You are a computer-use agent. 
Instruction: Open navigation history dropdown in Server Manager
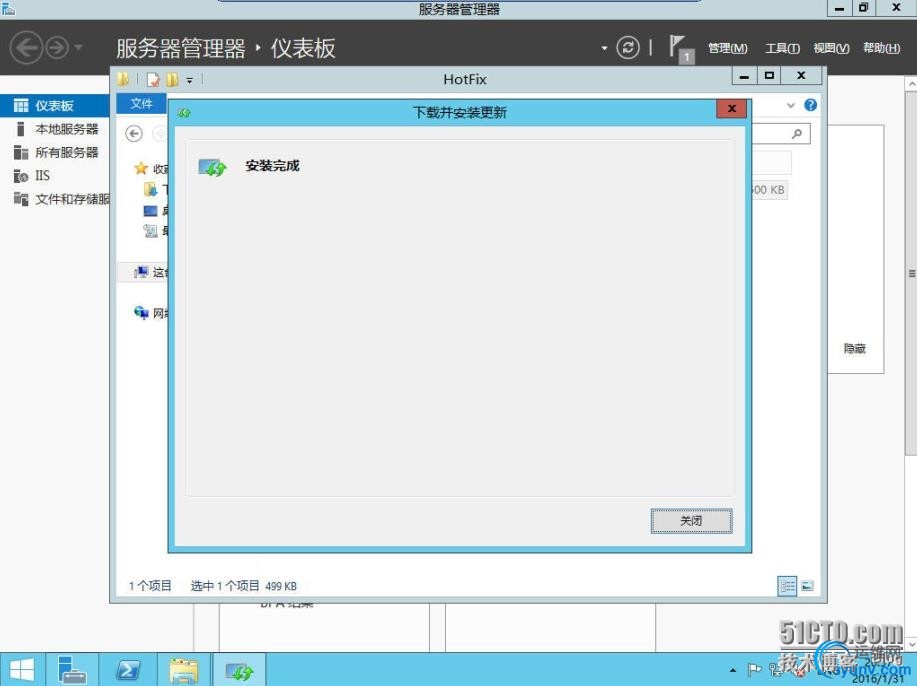click(78, 47)
